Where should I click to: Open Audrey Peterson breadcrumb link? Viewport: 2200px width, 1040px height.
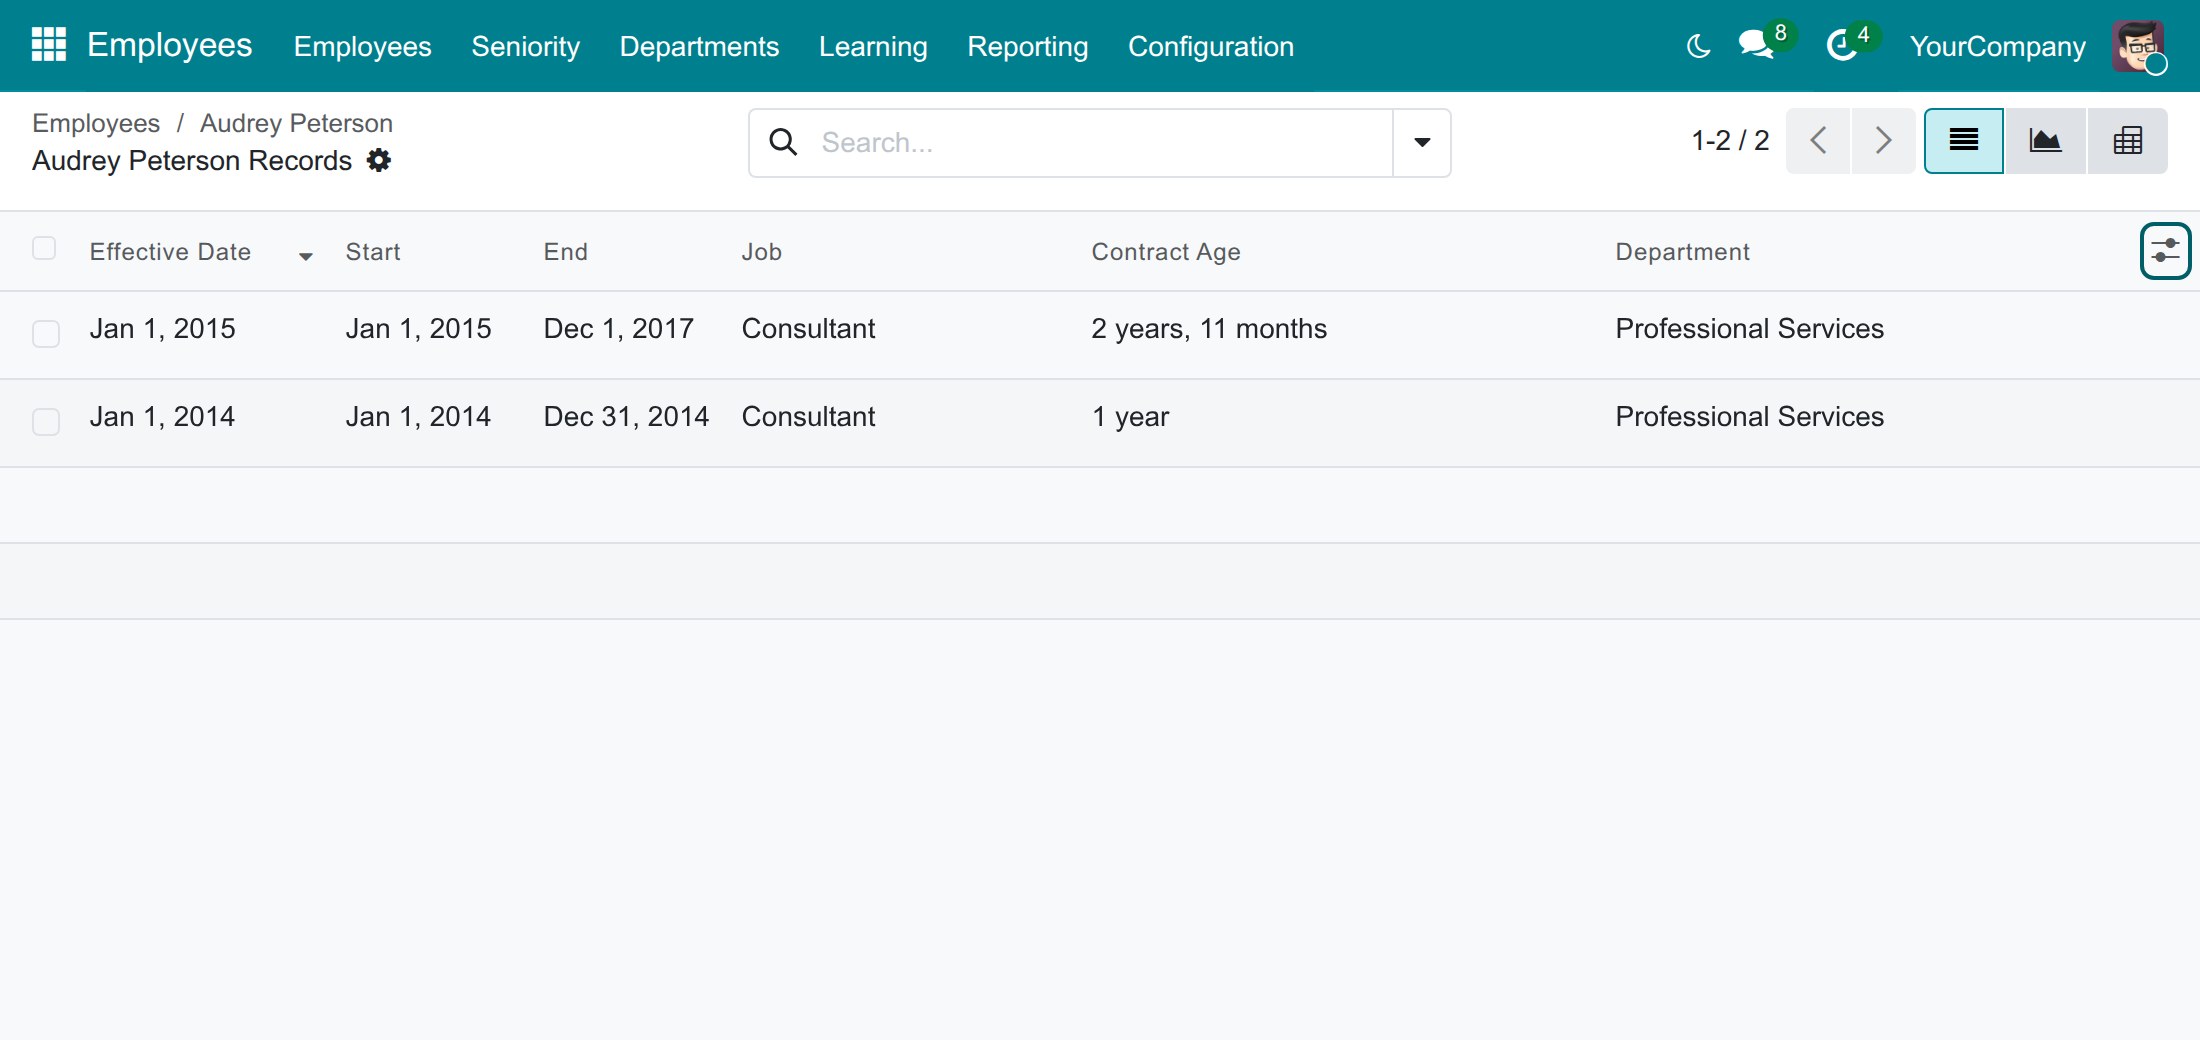pyautogui.click(x=296, y=123)
